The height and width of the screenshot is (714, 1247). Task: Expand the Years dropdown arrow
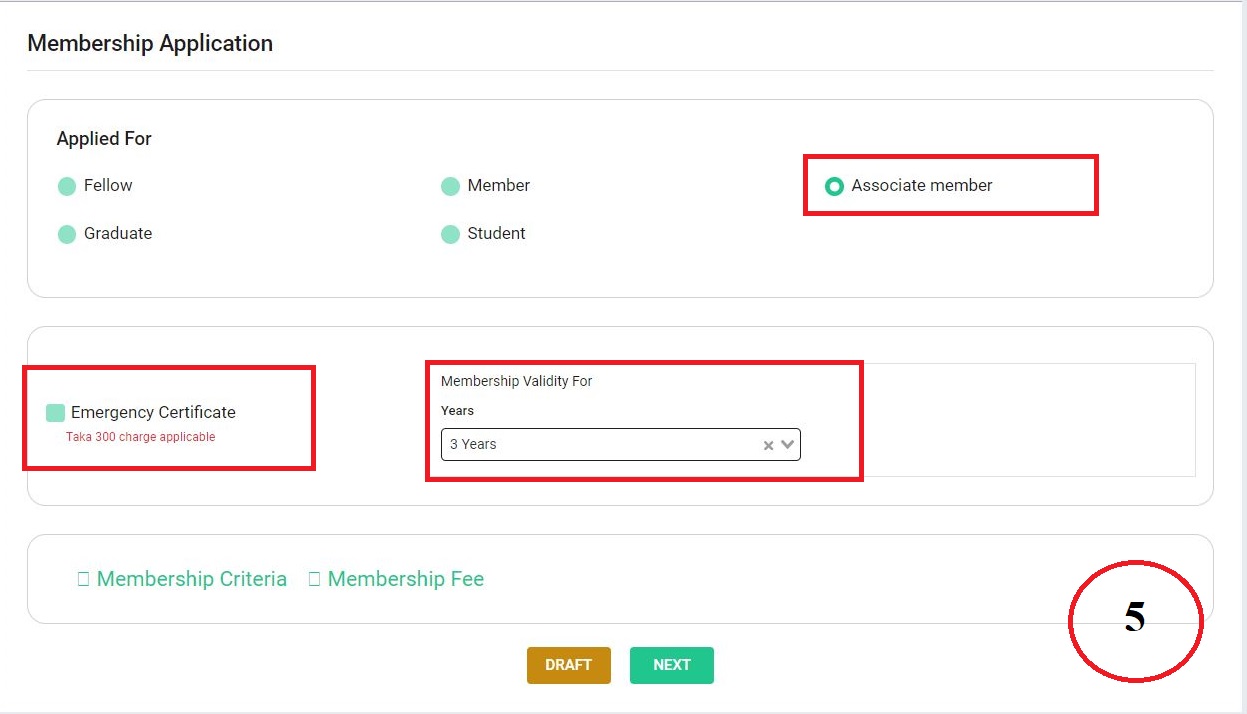coord(788,445)
